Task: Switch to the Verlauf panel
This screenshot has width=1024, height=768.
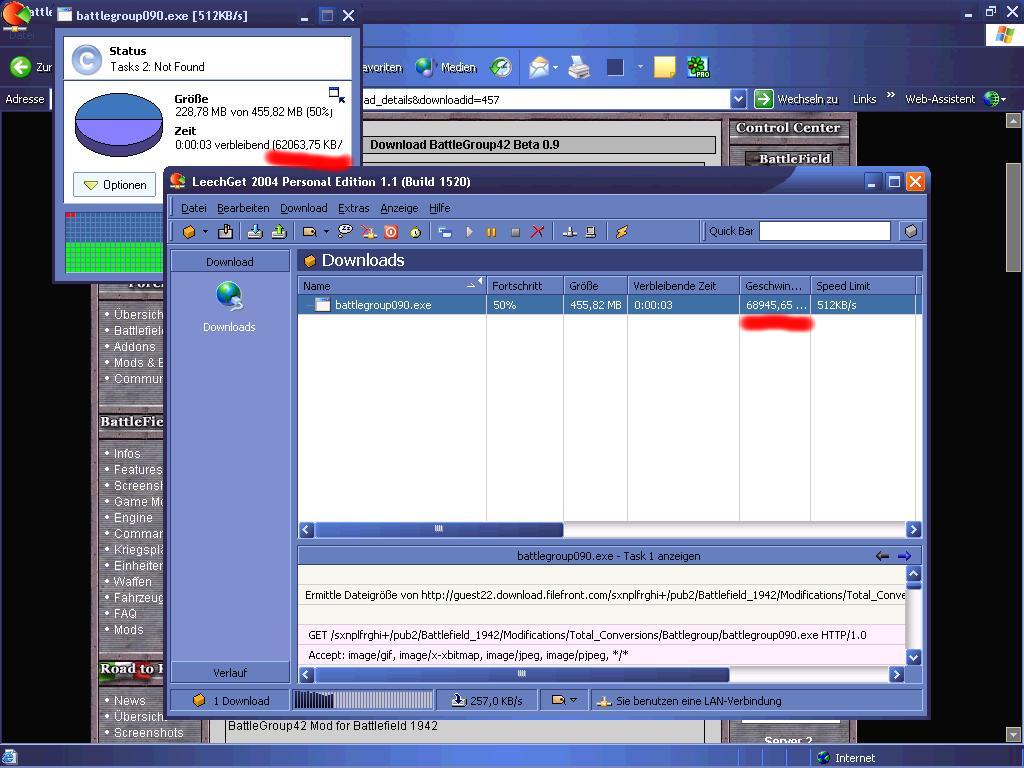Action: [229, 673]
